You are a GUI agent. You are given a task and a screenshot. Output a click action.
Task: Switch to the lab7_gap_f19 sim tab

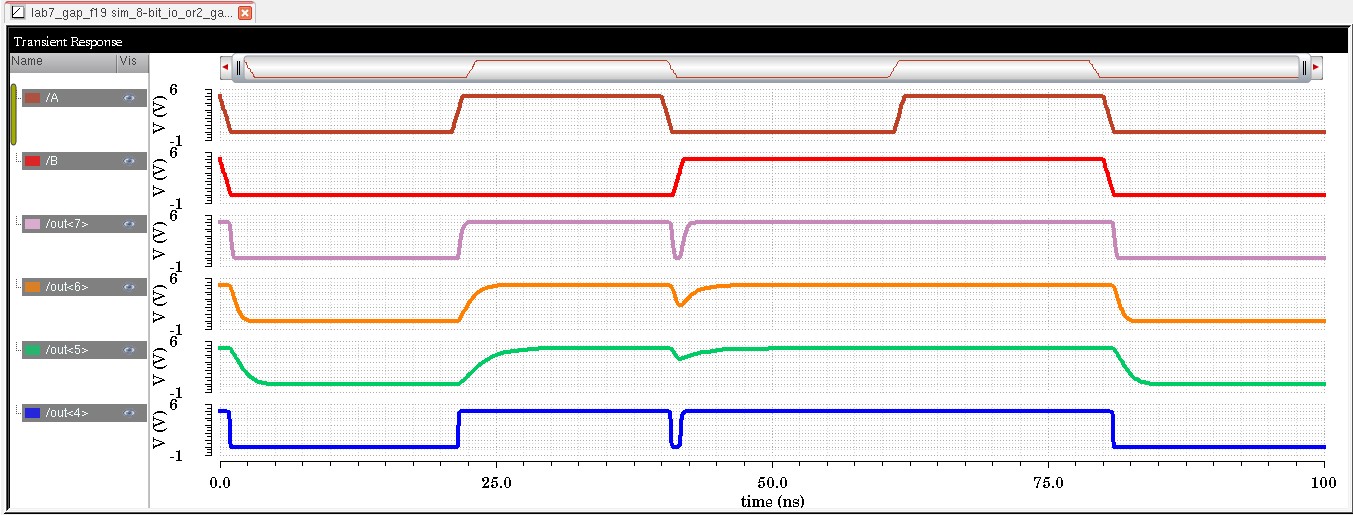click(x=132, y=12)
